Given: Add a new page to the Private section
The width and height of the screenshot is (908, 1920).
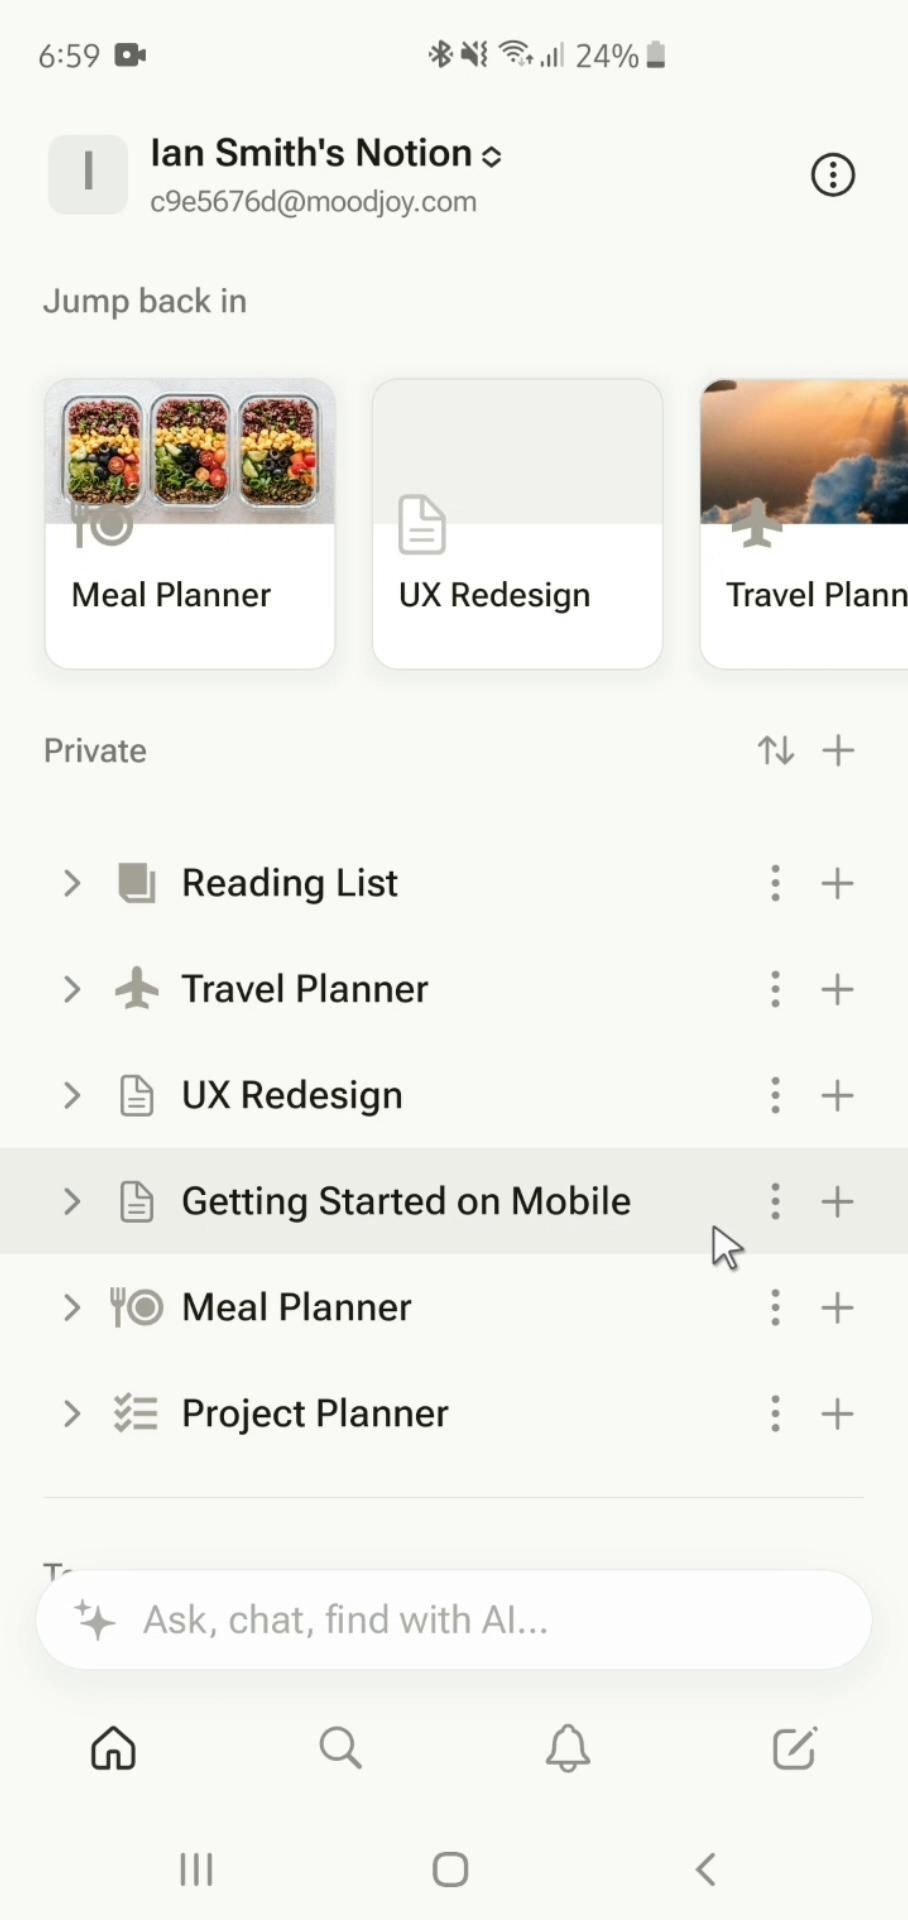Looking at the screenshot, I should [838, 750].
